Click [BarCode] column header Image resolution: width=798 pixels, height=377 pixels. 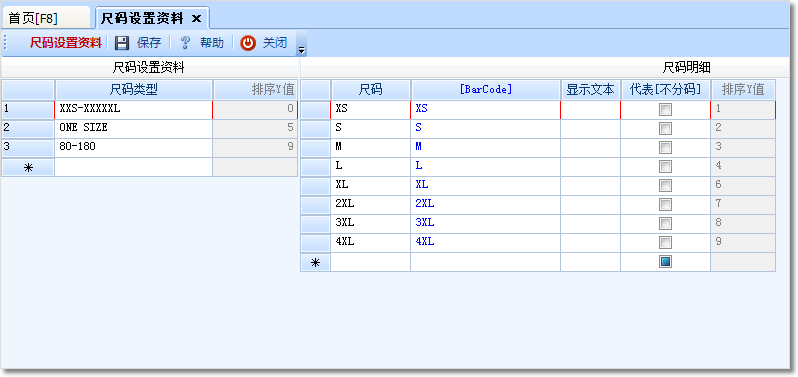(486, 90)
